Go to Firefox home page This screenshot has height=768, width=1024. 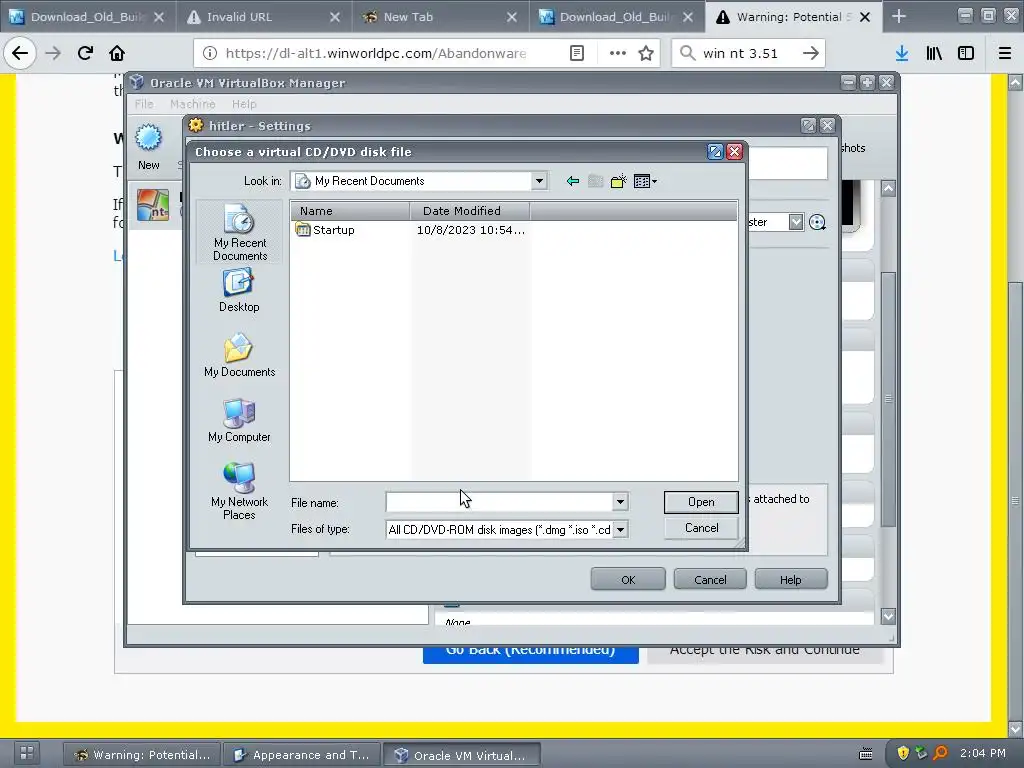click(x=117, y=53)
